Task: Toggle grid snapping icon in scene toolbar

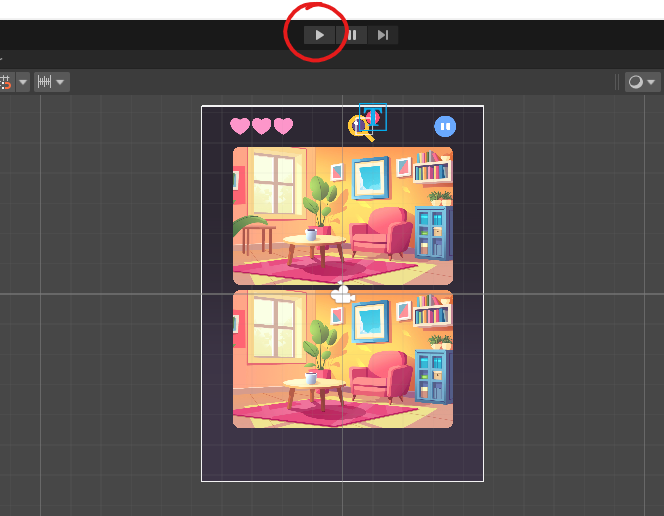Action: pyautogui.click(x=5, y=82)
